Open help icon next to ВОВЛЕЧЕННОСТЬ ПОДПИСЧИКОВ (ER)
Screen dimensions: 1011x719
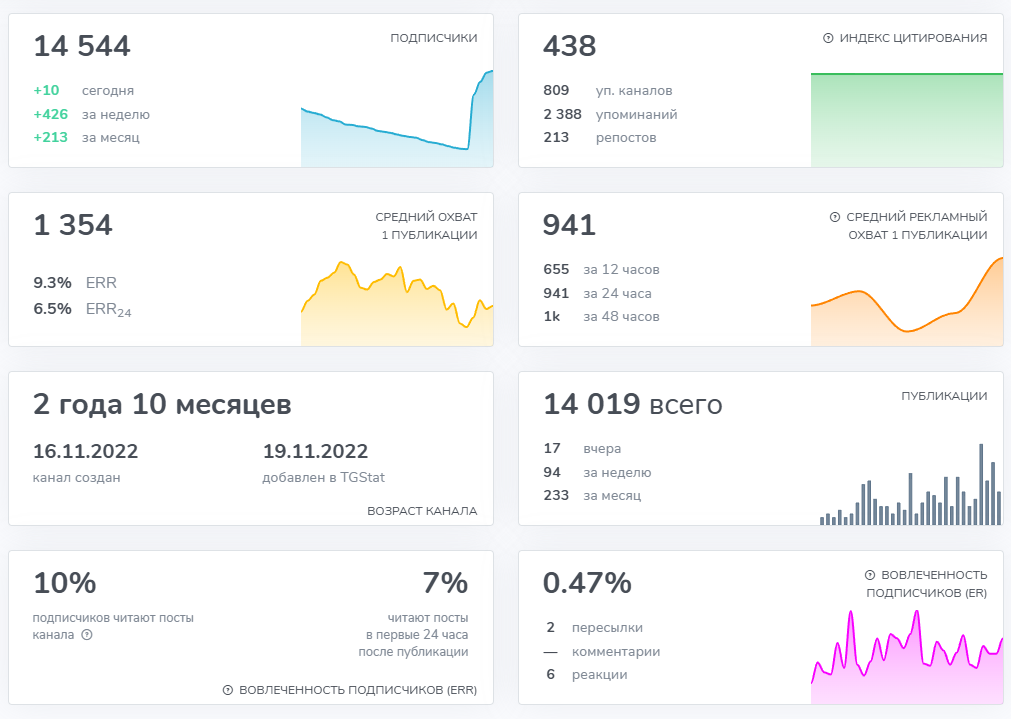pos(870,575)
